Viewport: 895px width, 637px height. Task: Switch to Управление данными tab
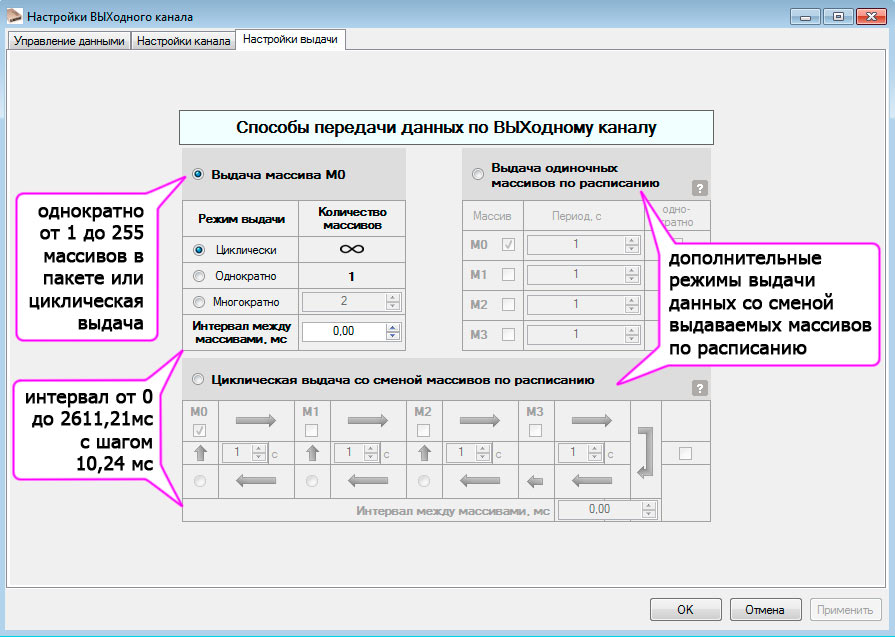(69, 41)
